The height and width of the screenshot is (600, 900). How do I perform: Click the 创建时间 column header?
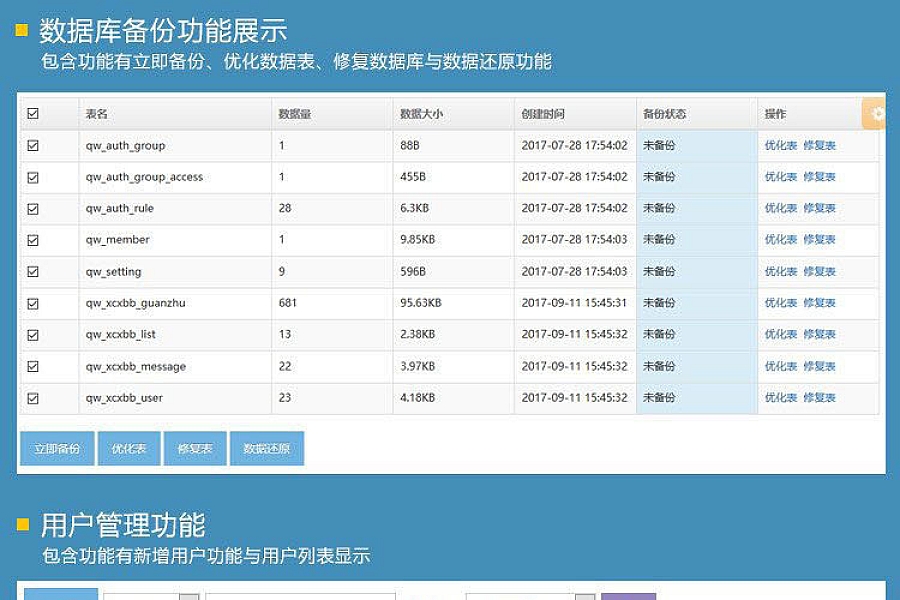coord(543,115)
